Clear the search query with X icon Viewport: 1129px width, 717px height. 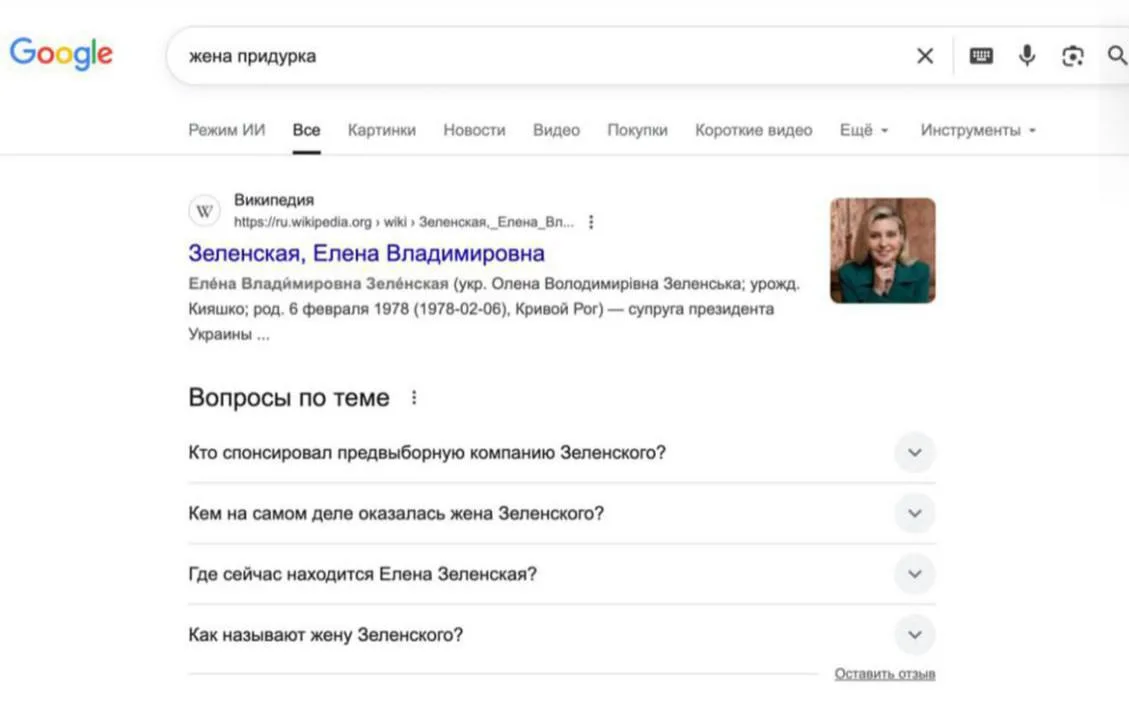tap(925, 56)
